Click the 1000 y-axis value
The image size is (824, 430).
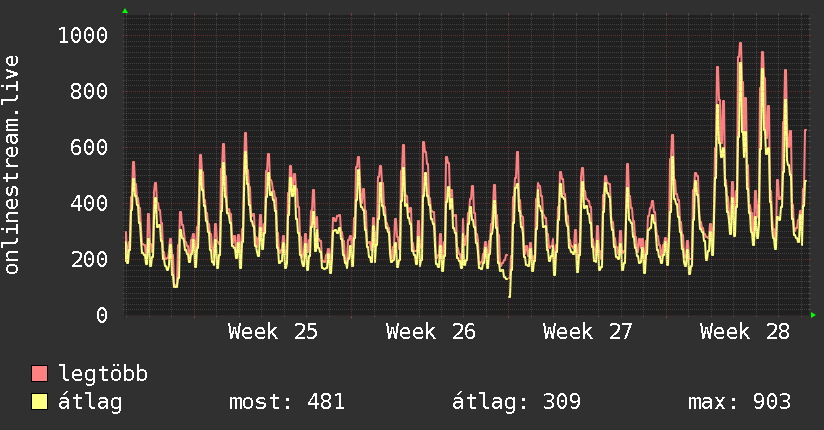click(x=83, y=36)
